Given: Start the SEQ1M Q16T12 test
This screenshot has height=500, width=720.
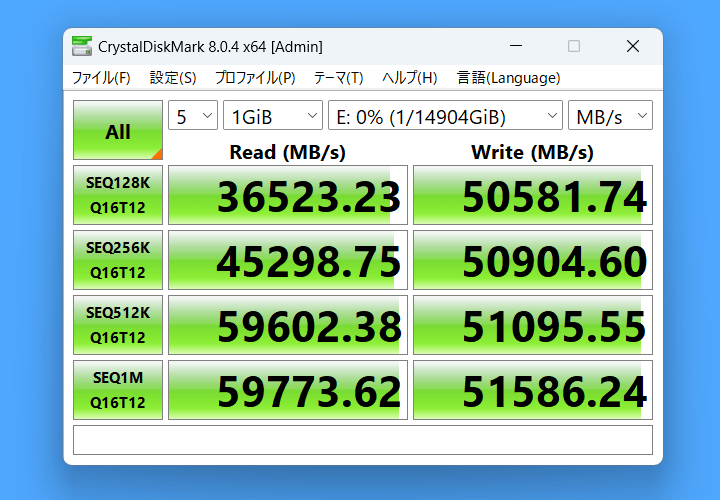Looking at the screenshot, I should click(x=118, y=390).
